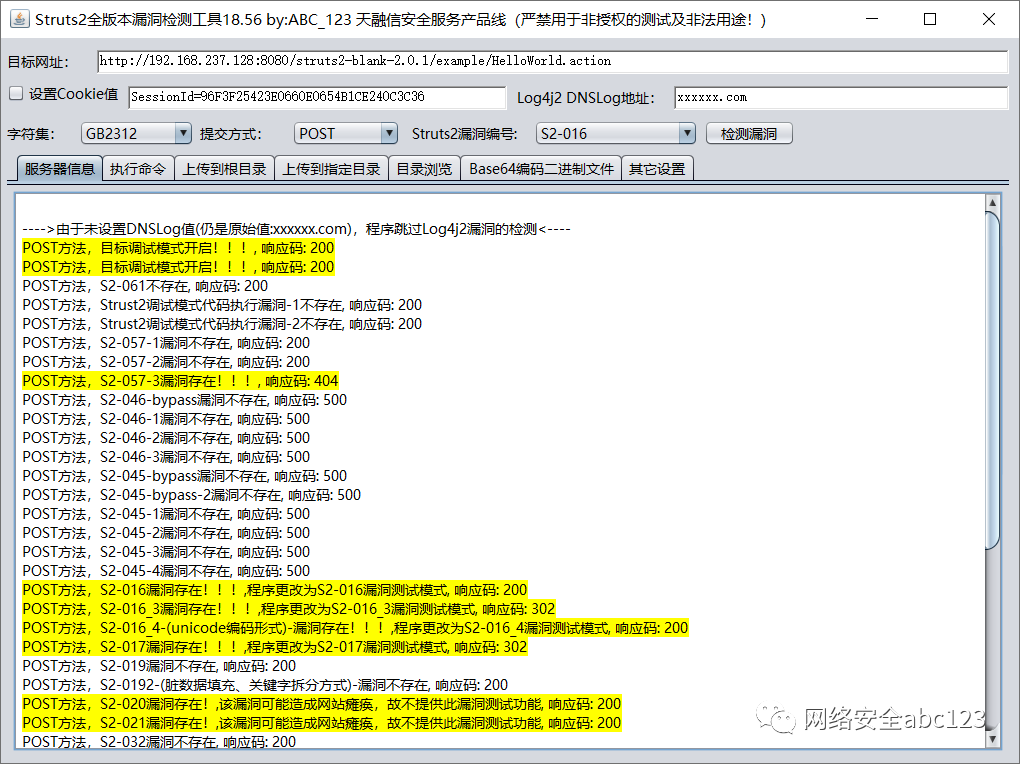1020x764 pixels.
Task: Click the first 目标调试模式开启 line
Action: (178, 248)
